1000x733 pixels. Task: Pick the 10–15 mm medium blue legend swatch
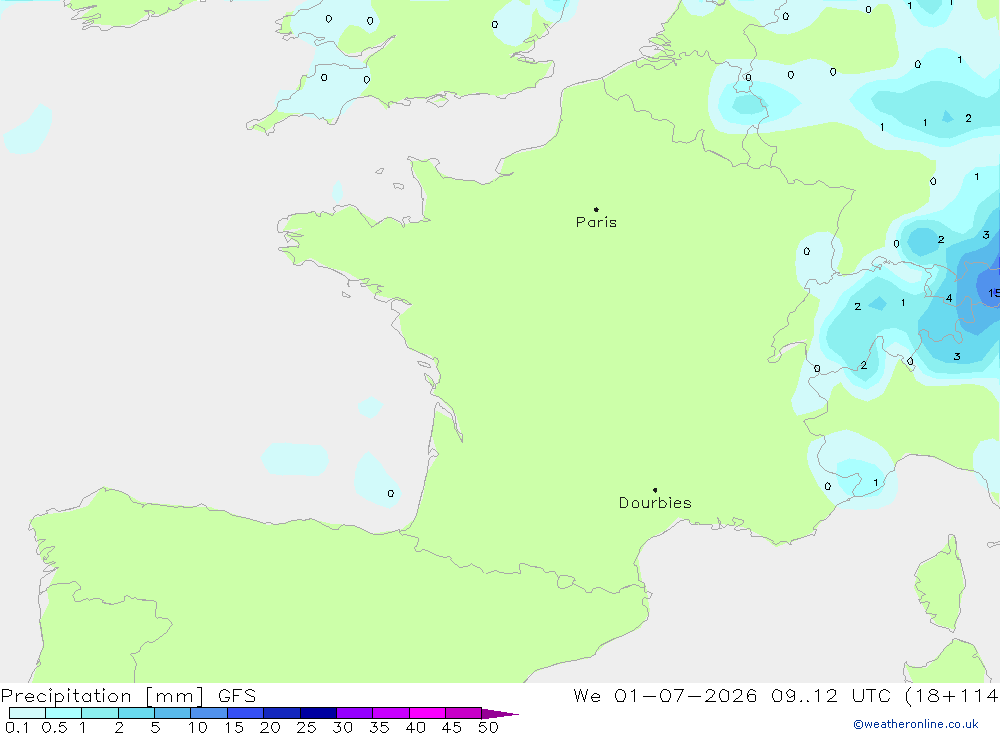tap(209, 713)
